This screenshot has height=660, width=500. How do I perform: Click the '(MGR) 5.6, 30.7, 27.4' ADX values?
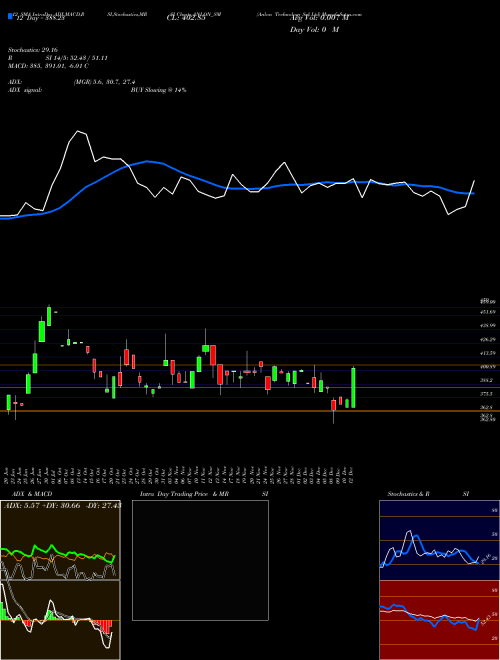click(x=104, y=82)
